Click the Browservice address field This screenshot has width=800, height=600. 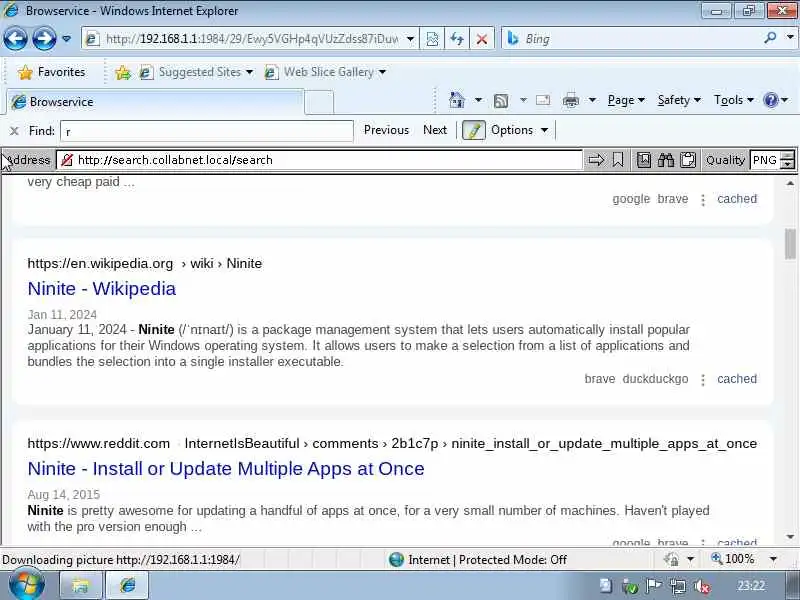319,160
